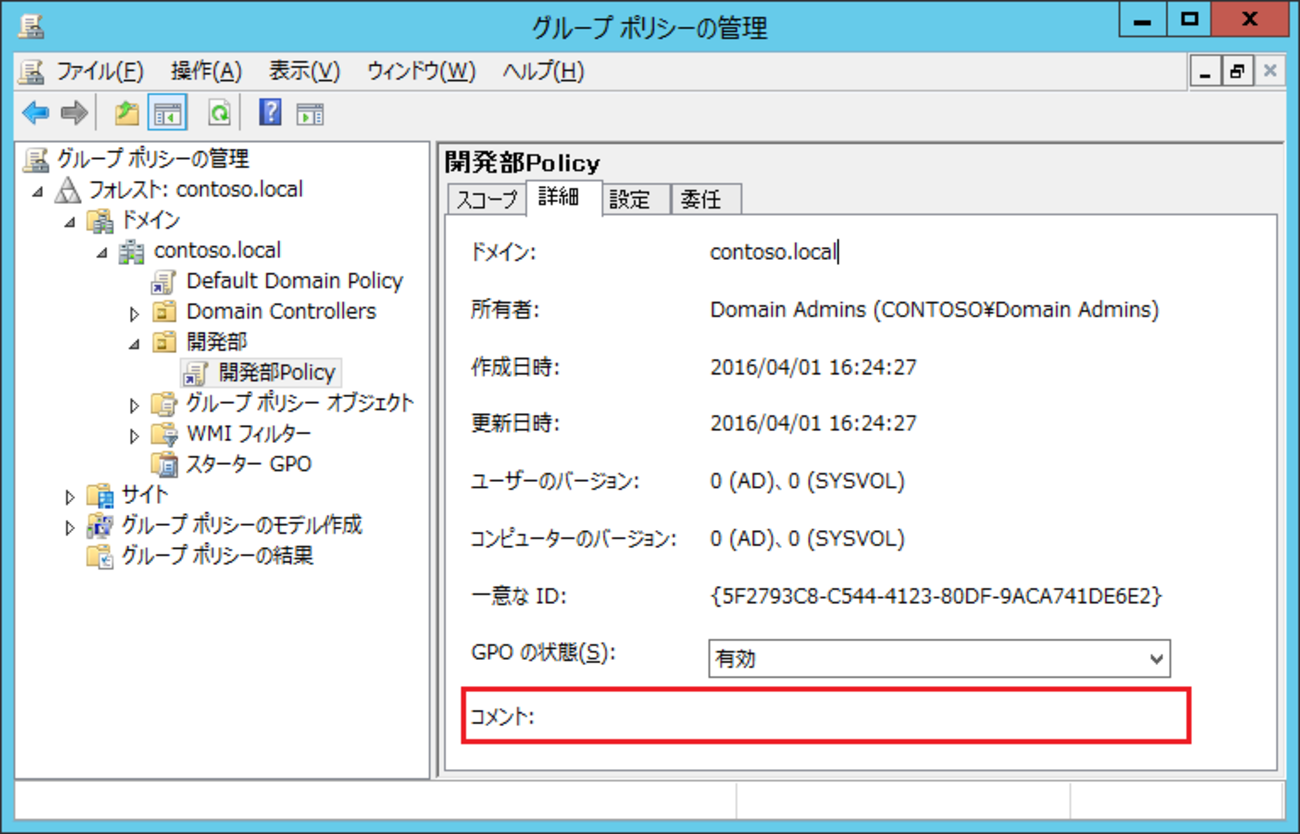Click the 所有者: label
The height and width of the screenshot is (834, 1300).
pyautogui.click(x=505, y=310)
